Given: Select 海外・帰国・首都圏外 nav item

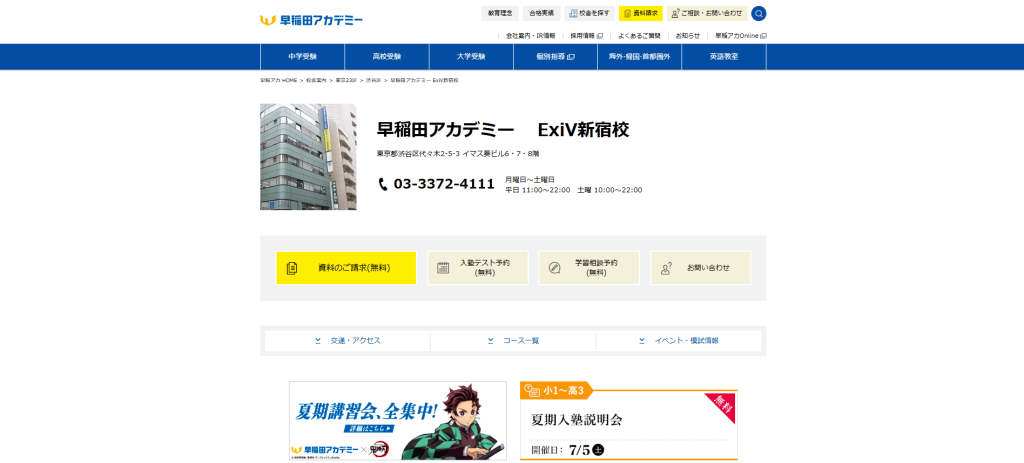Looking at the screenshot, I should click(x=639, y=57).
